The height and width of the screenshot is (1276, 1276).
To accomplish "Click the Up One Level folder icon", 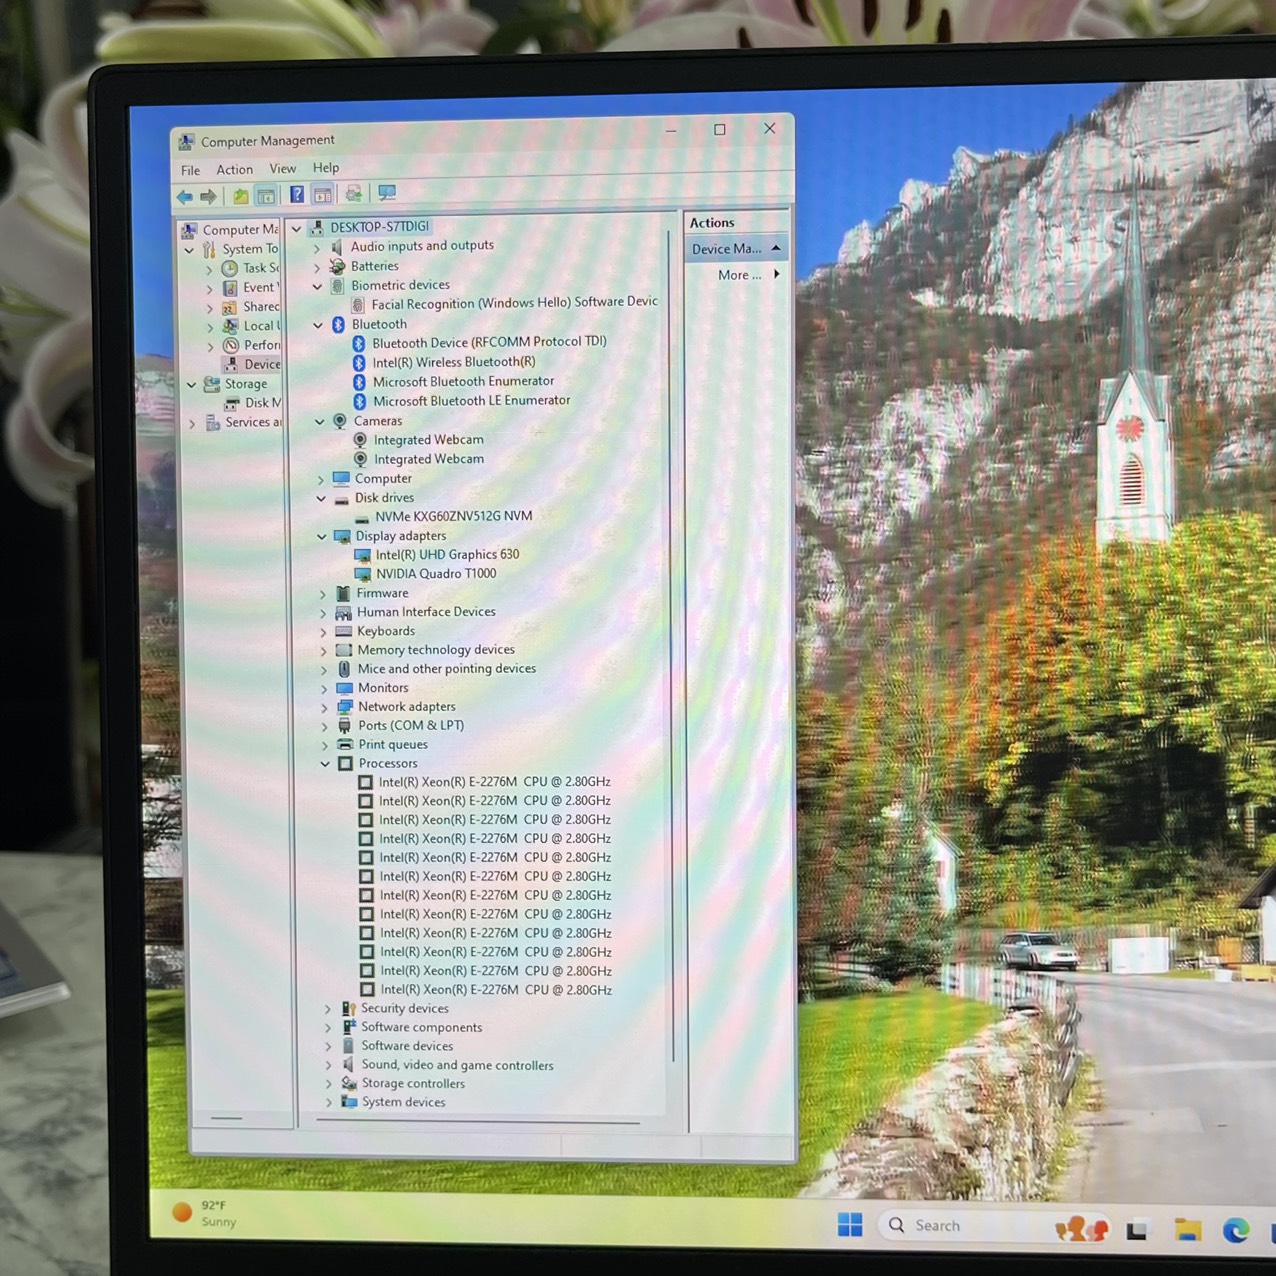I will coord(240,196).
